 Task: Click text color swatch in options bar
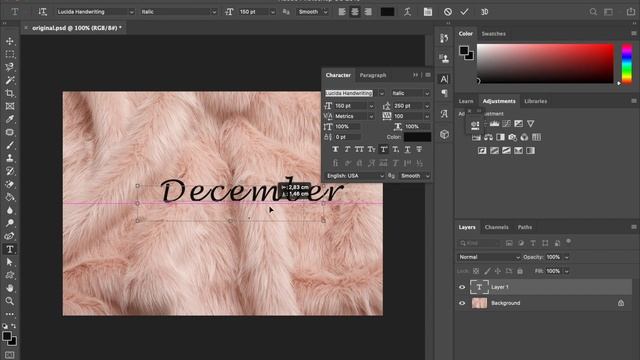[x=387, y=12]
